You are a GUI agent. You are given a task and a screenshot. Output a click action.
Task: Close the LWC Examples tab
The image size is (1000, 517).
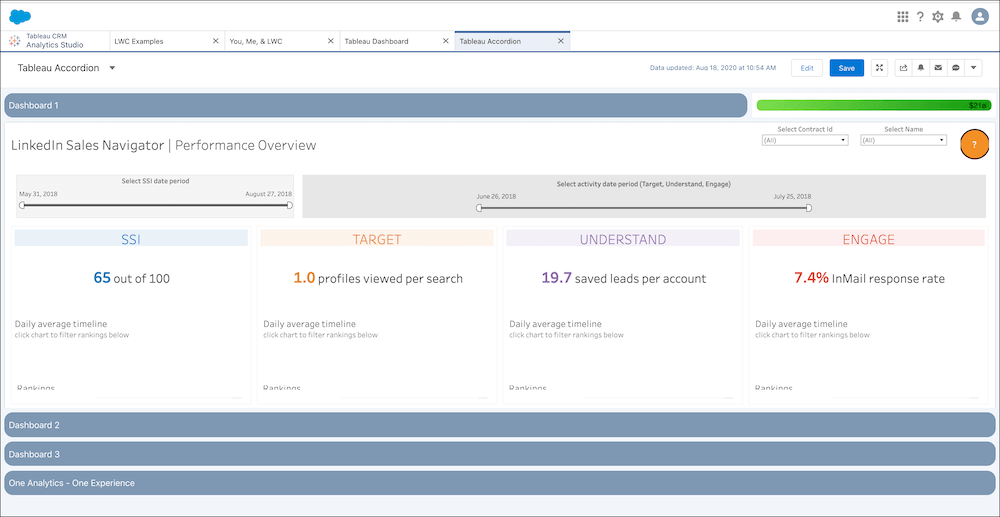(216, 41)
